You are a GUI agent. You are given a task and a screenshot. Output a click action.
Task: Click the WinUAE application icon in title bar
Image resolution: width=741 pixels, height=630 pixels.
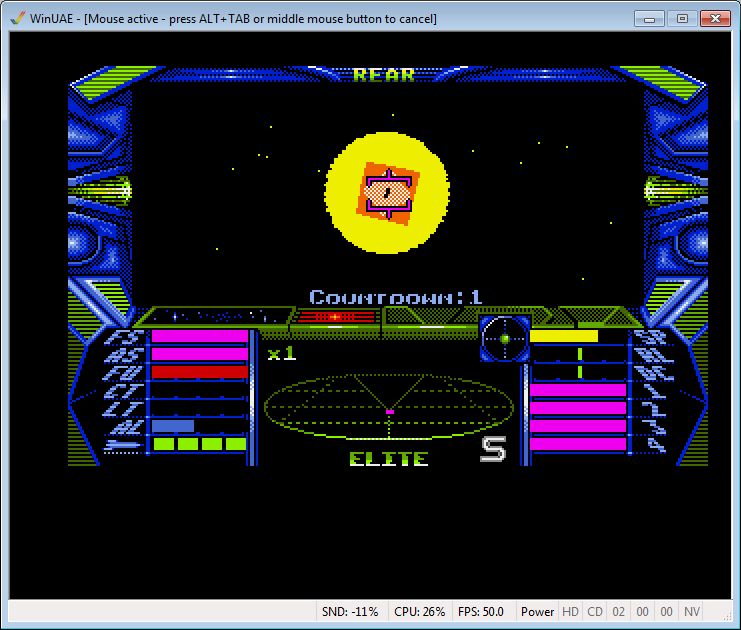coord(17,18)
